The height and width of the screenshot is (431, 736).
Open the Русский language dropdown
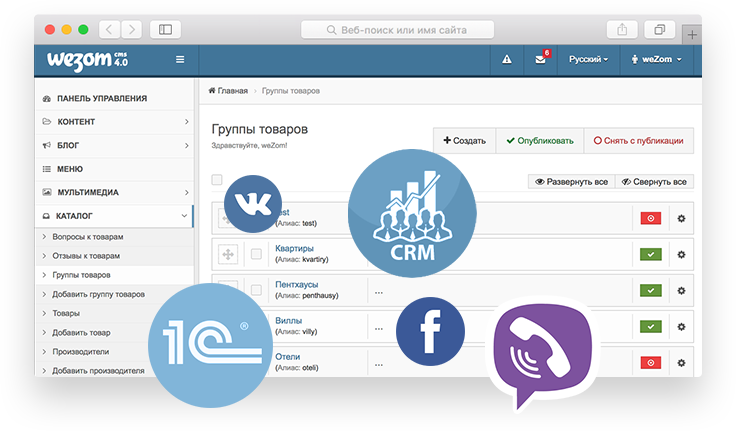589,60
